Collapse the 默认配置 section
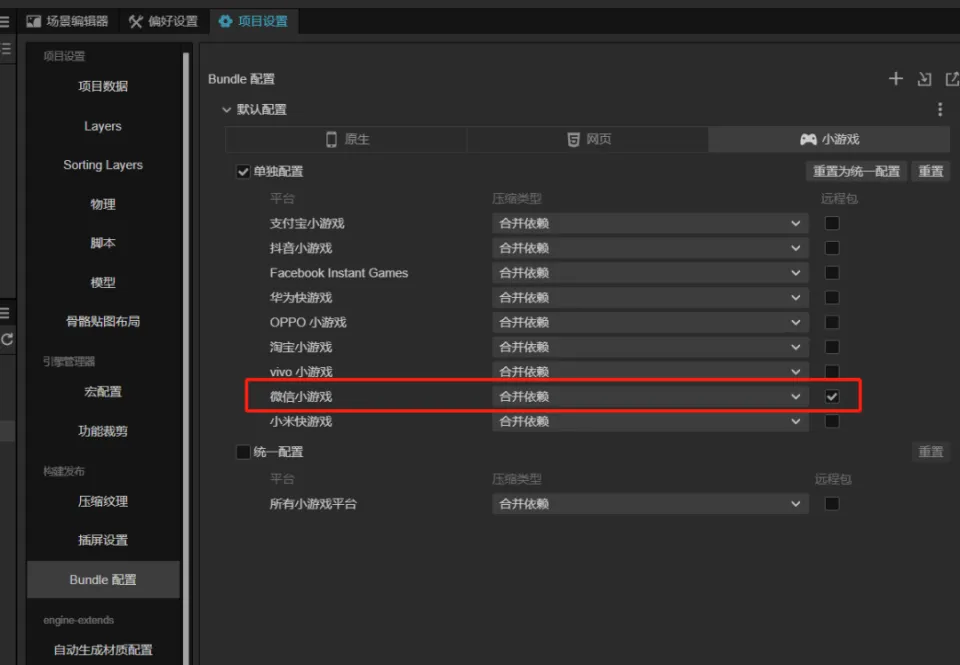The height and width of the screenshot is (665, 960). click(227, 109)
